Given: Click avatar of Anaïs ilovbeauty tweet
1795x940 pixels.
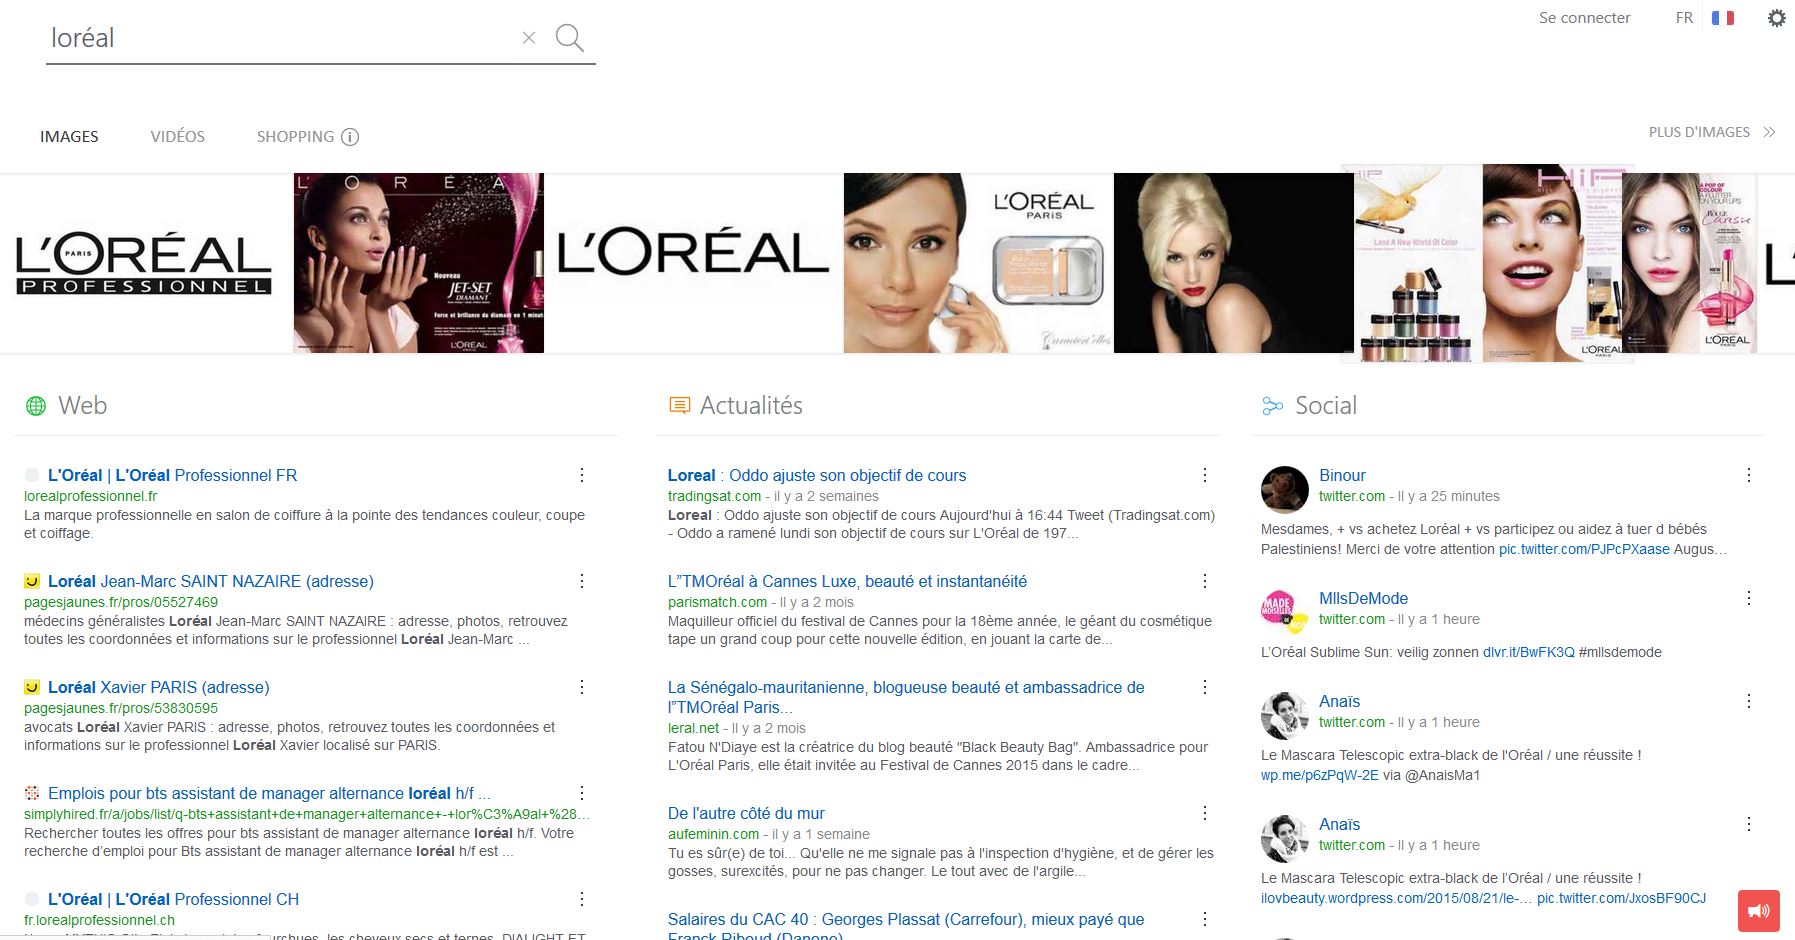Looking at the screenshot, I should 1285,839.
